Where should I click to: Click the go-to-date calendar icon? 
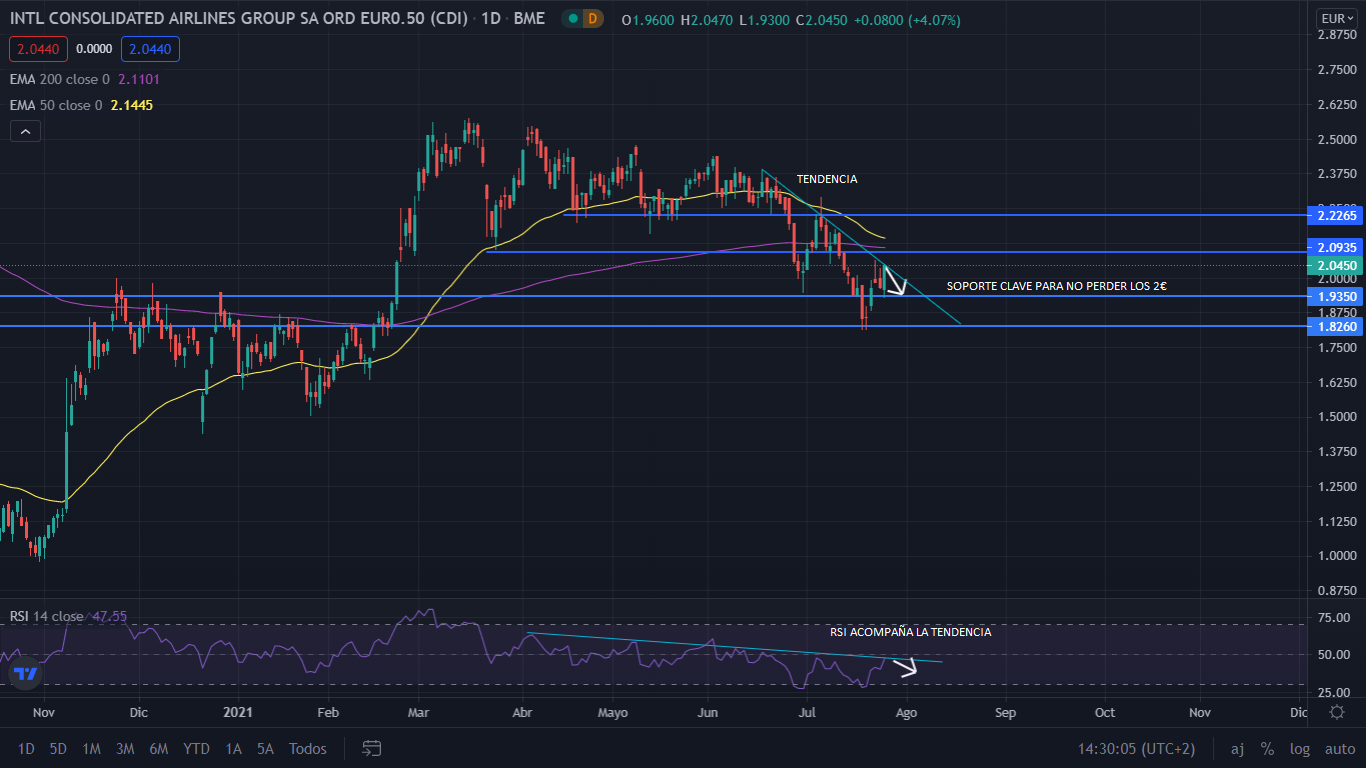click(371, 748)
